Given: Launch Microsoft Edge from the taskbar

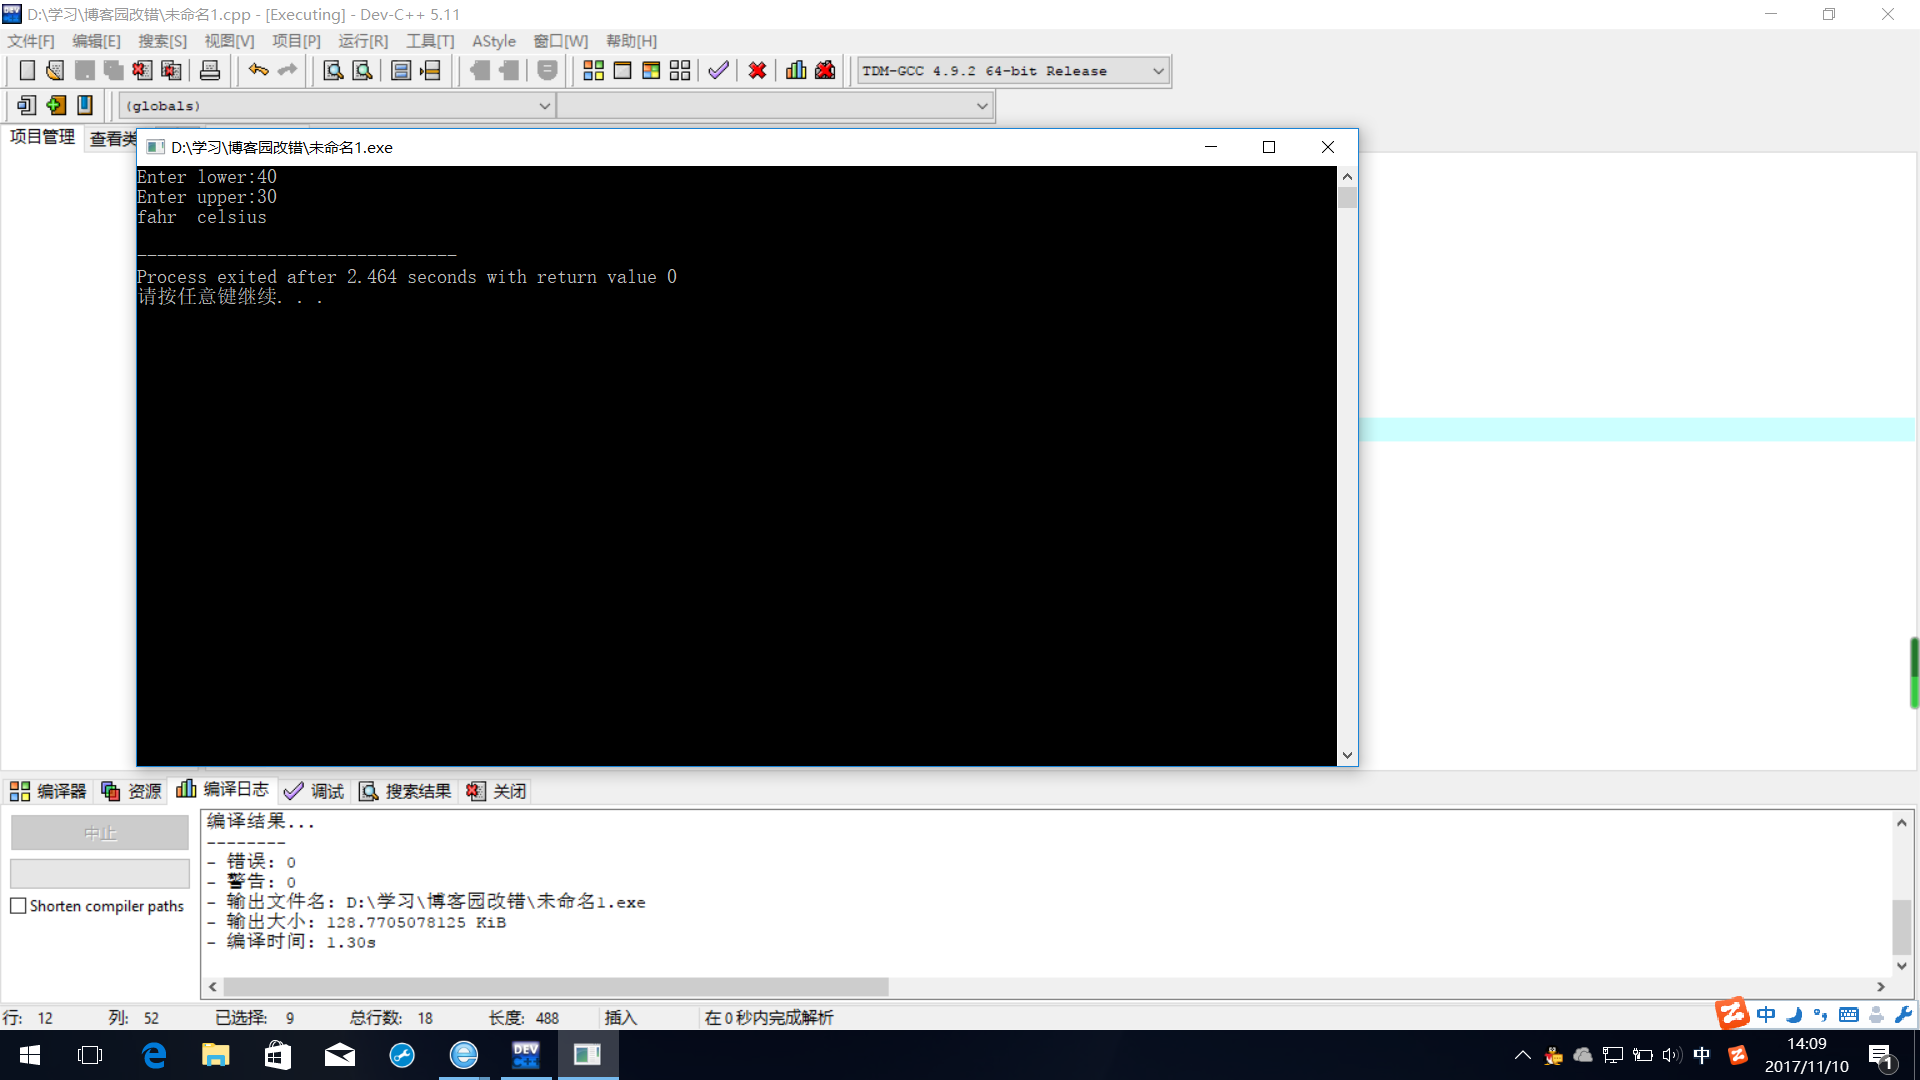Looking at the screenshot, I should pyautogui.click(x=154, y=1055).
